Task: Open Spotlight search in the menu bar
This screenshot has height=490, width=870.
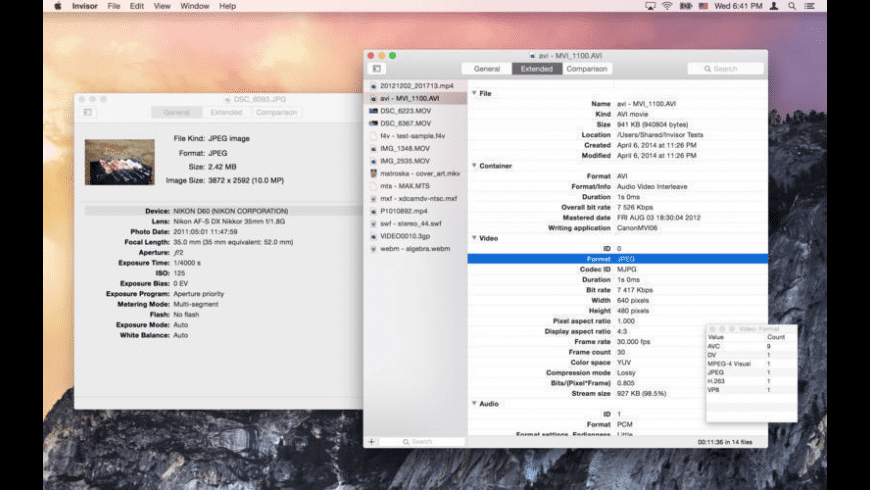Action: click(x=791, y=6)
